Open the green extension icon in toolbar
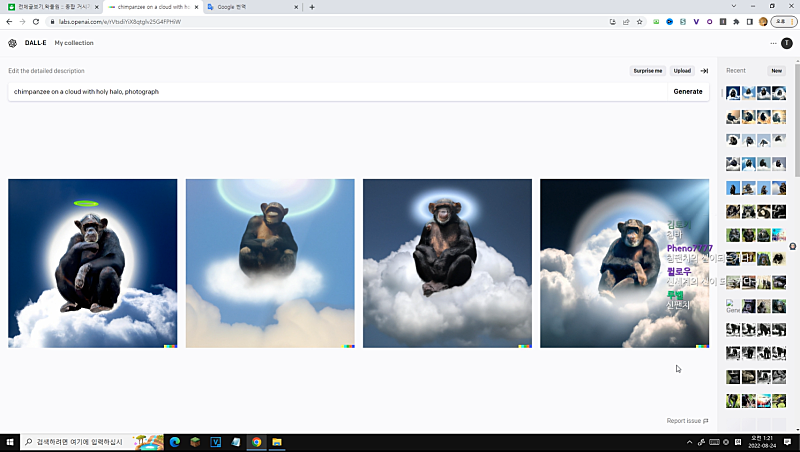800x452 pixels. pyautogui.click(x=656, y=22)
